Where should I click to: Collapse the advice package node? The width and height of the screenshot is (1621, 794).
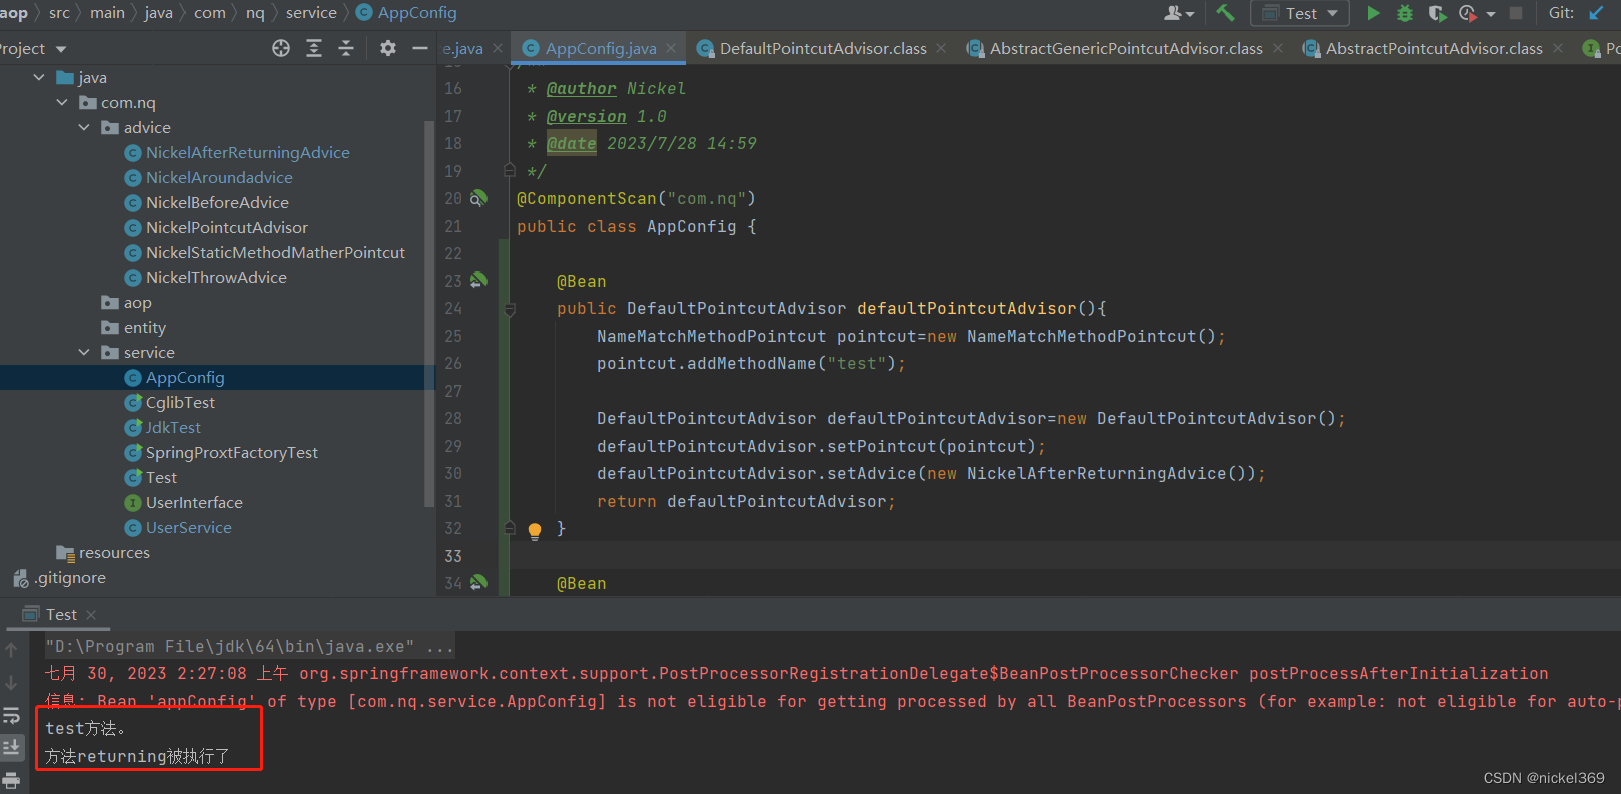coord(84,127)
